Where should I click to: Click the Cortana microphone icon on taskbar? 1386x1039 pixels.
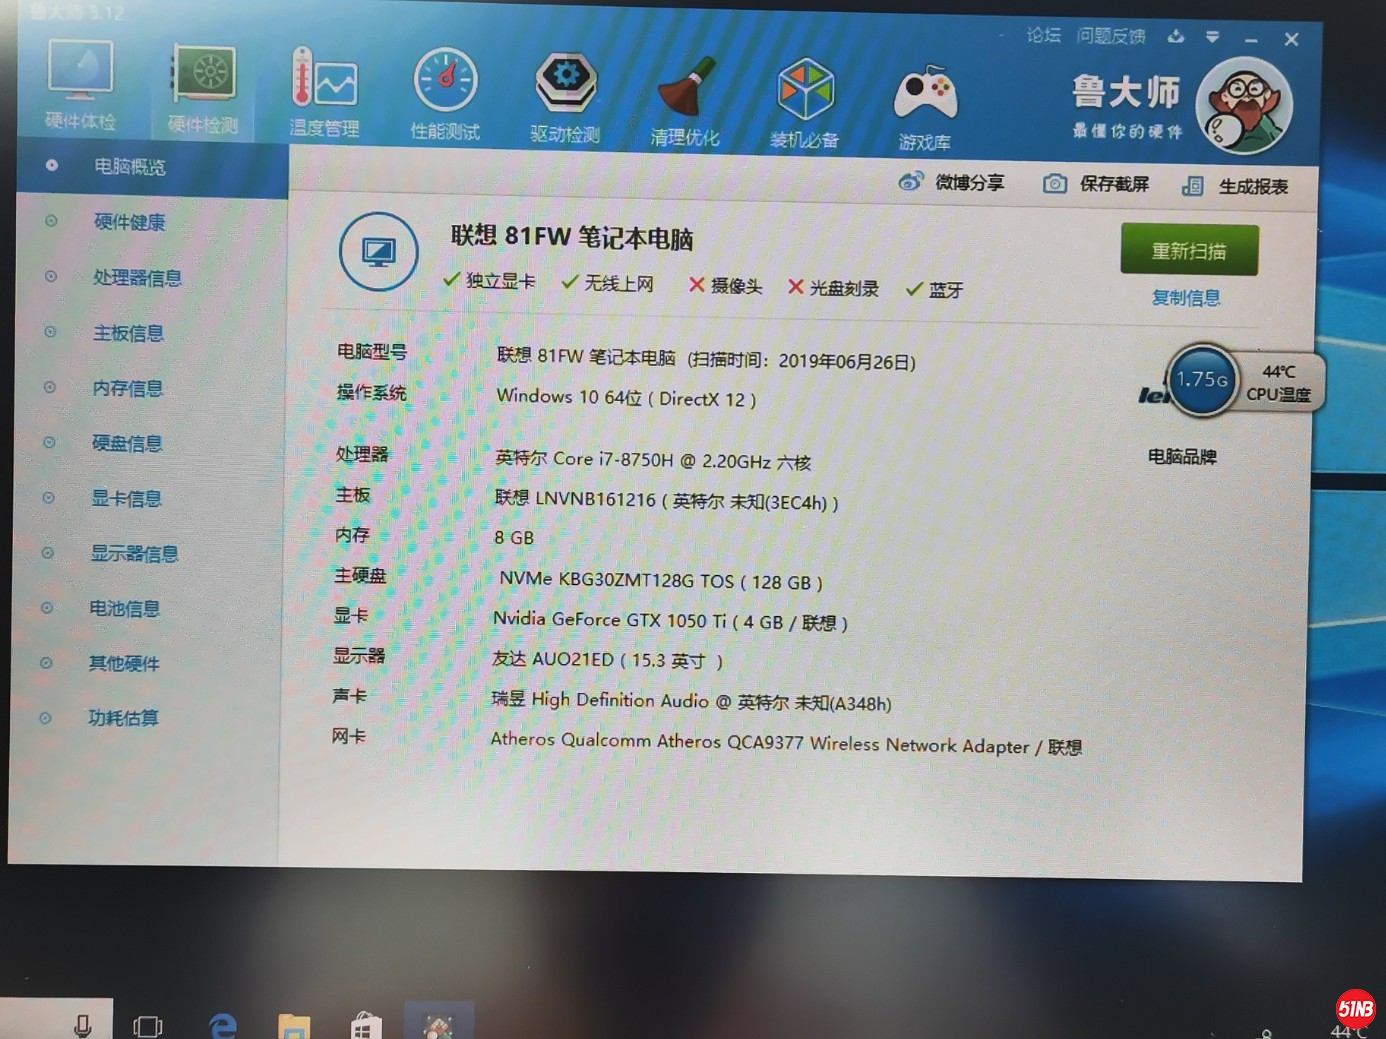[83, 1025]
